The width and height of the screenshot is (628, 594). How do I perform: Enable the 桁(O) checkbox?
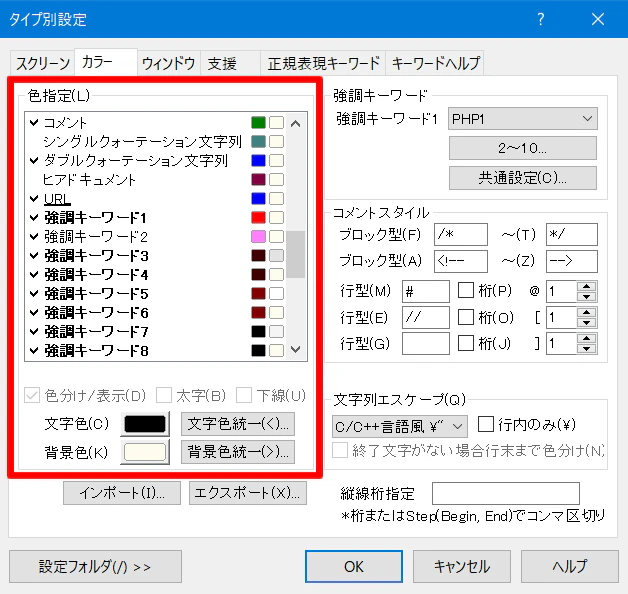point(466,317)
